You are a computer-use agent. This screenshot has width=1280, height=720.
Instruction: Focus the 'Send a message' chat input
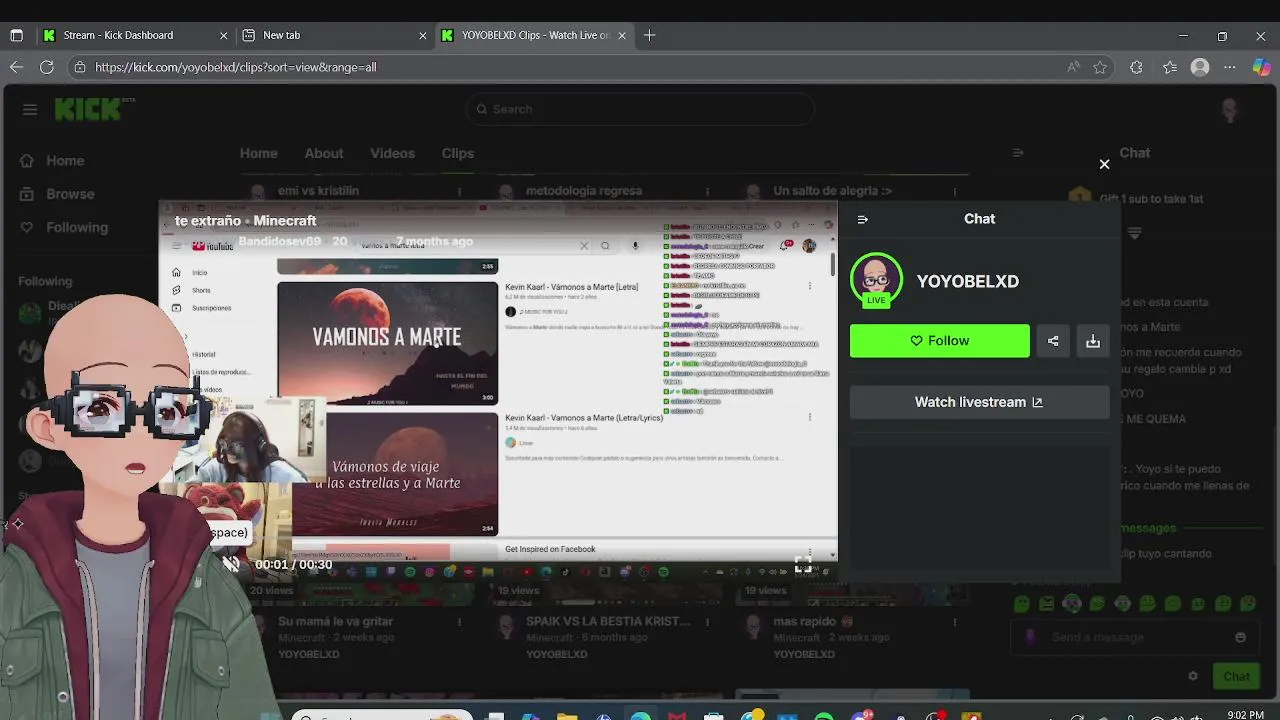click(1135, 637)
